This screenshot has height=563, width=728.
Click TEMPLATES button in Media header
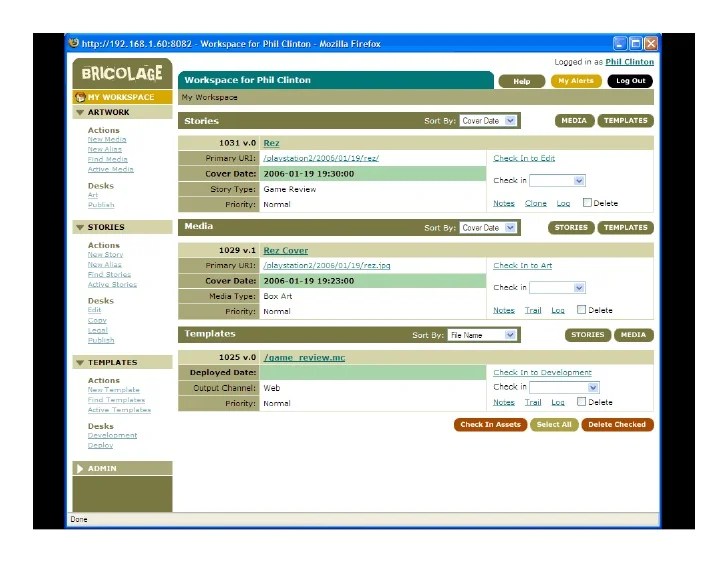coord(625,228)
